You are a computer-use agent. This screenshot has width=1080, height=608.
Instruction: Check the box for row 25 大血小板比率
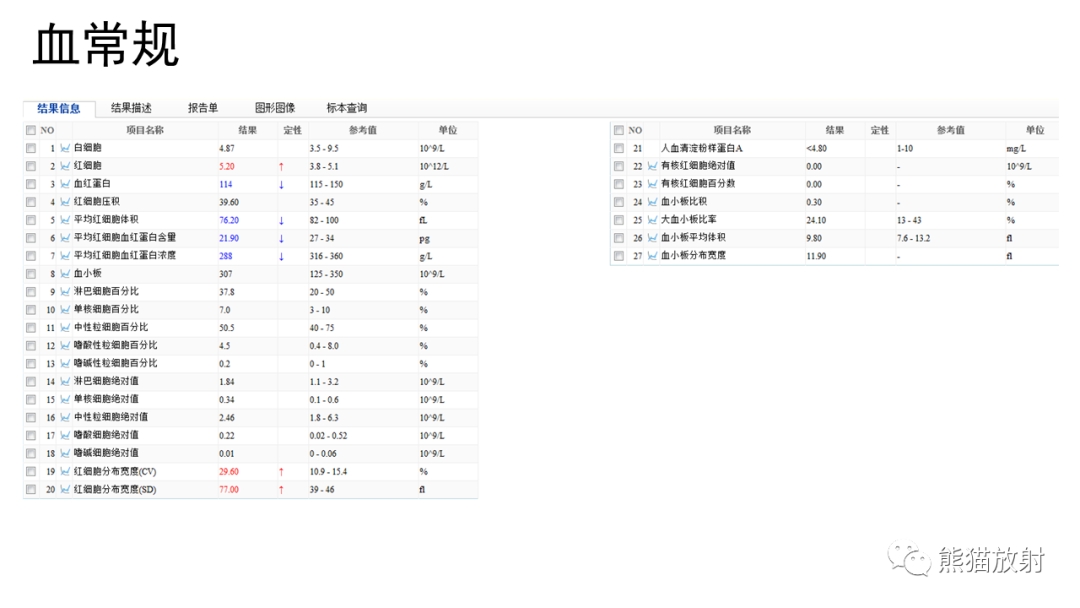coord(619,220)
